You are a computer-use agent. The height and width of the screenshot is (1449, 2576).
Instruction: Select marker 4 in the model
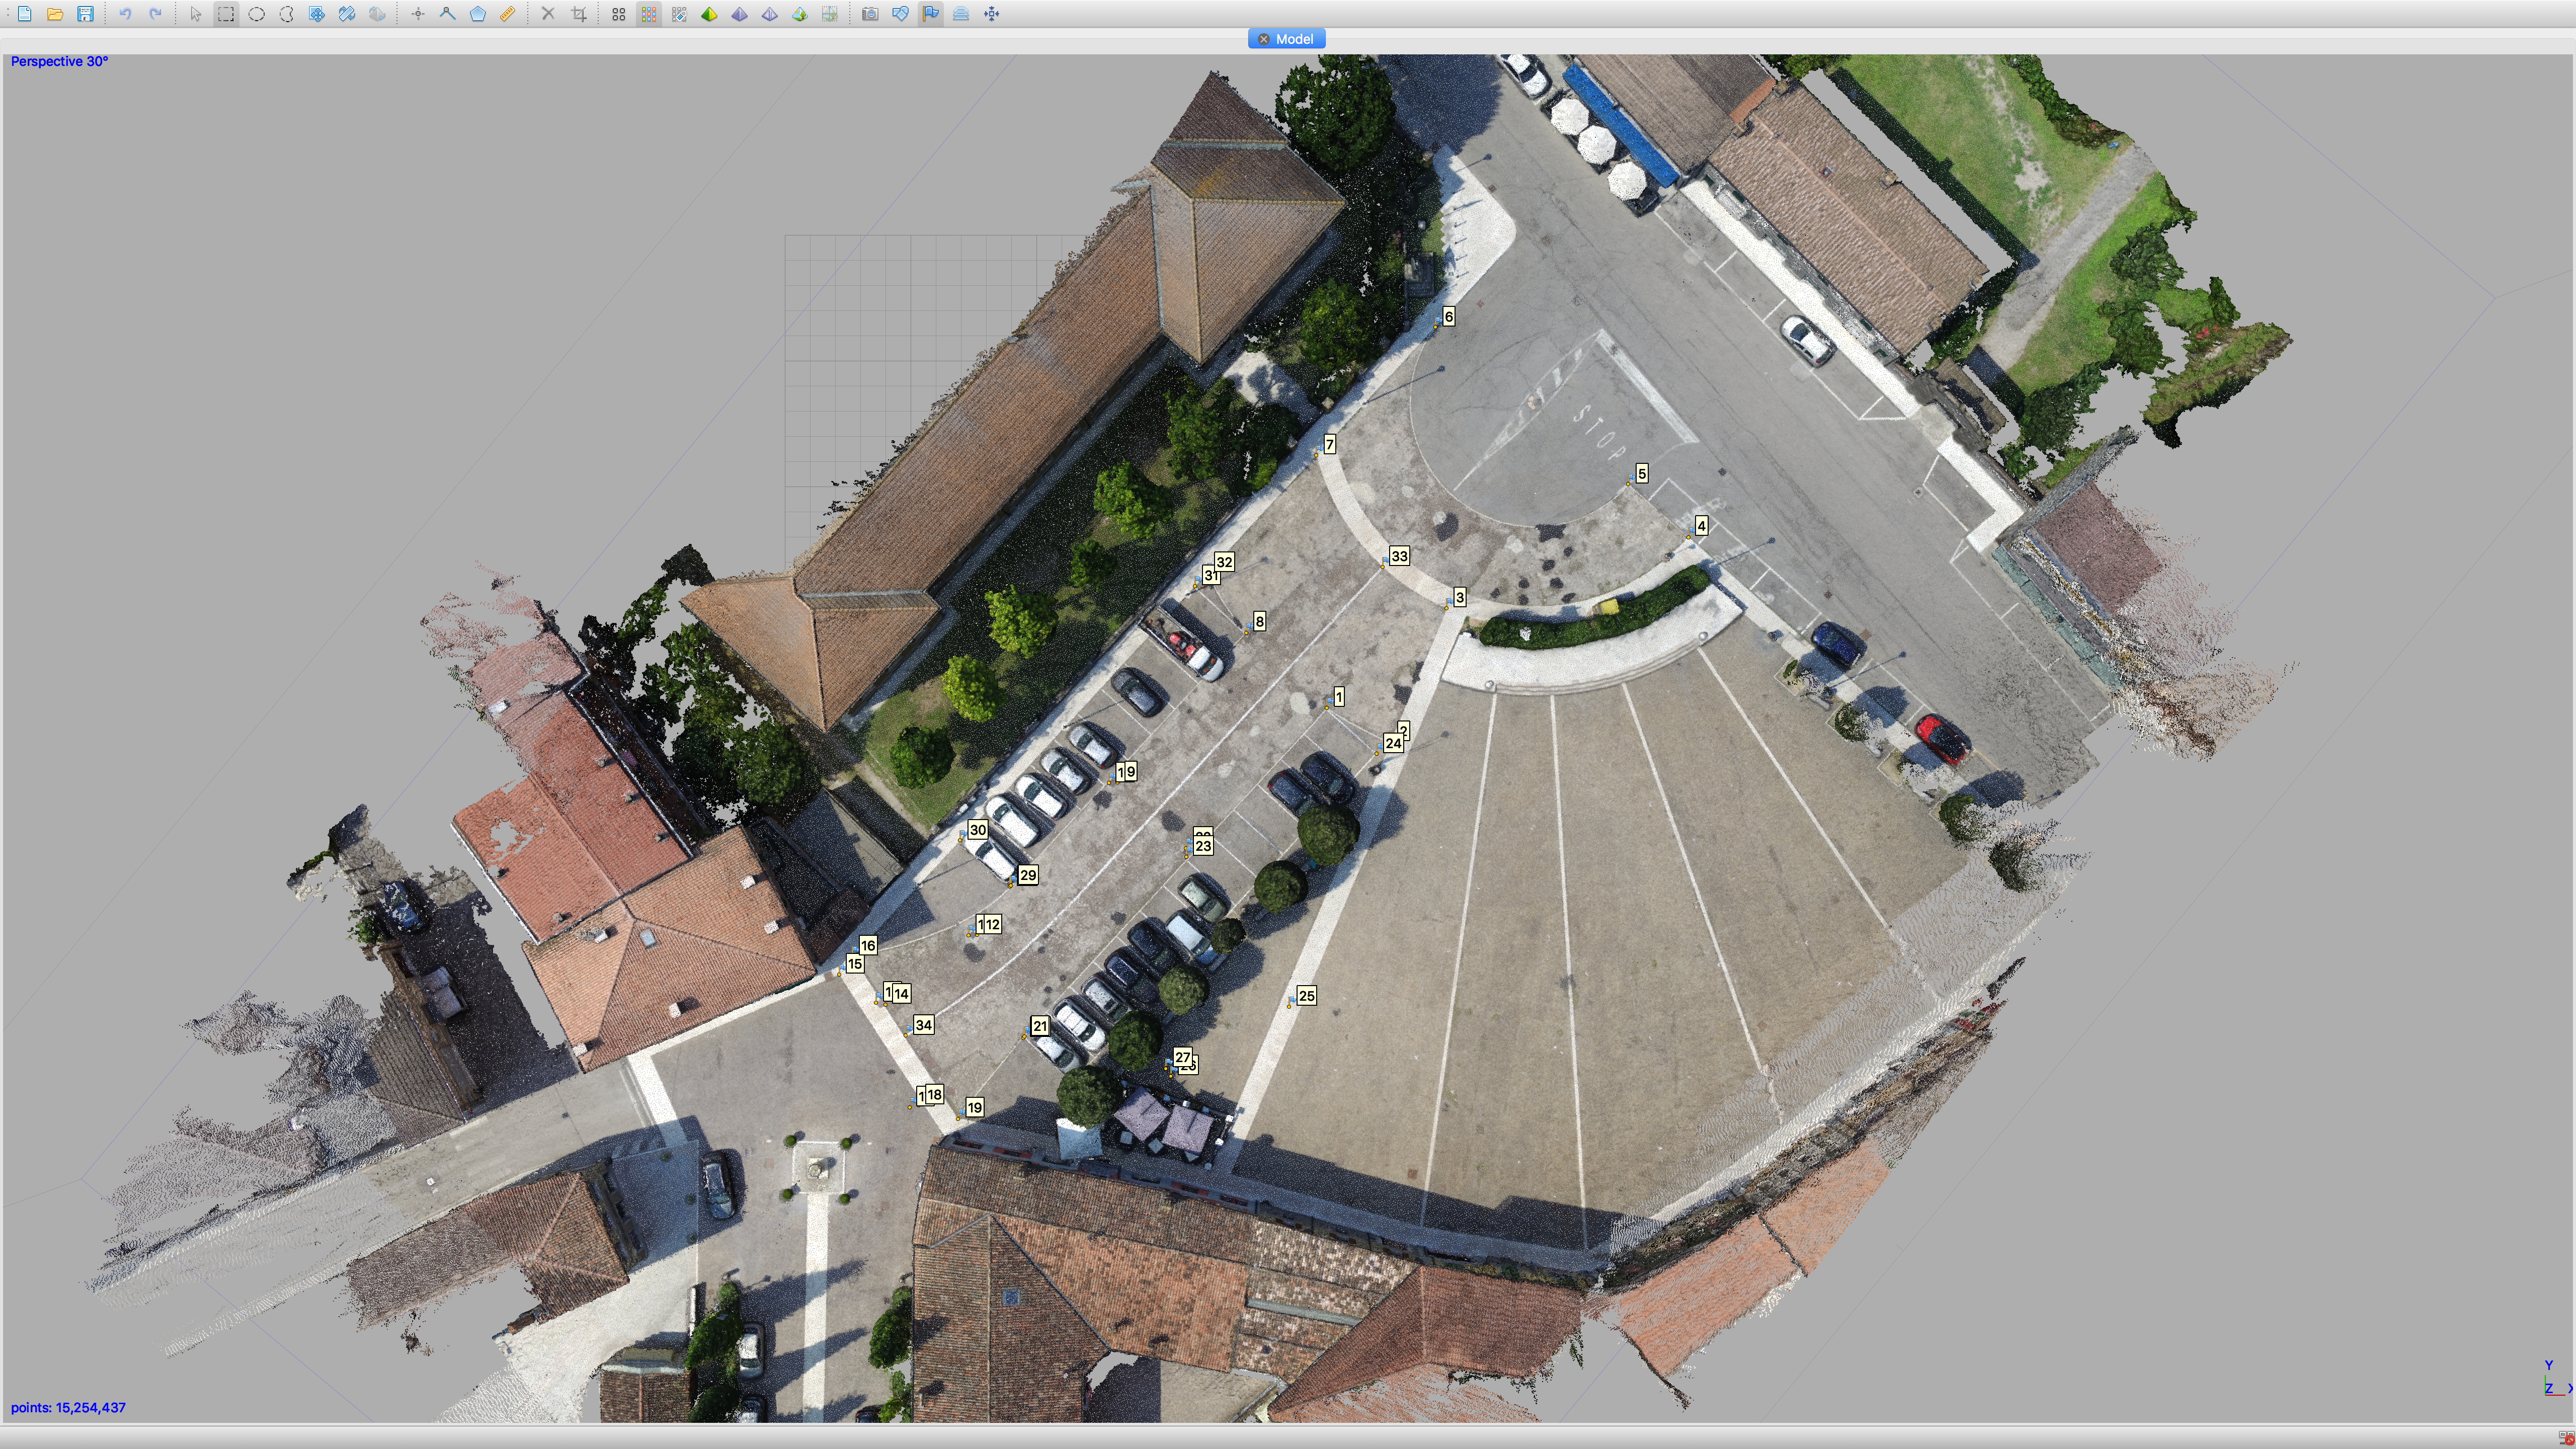[1701, 525]
